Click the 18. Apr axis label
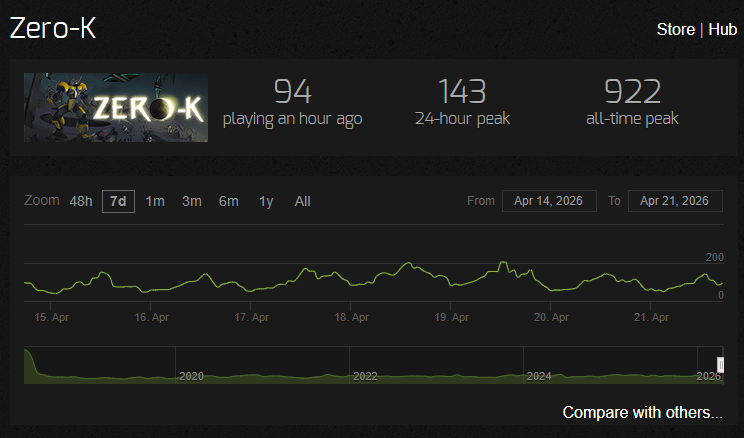 [351, 317]
